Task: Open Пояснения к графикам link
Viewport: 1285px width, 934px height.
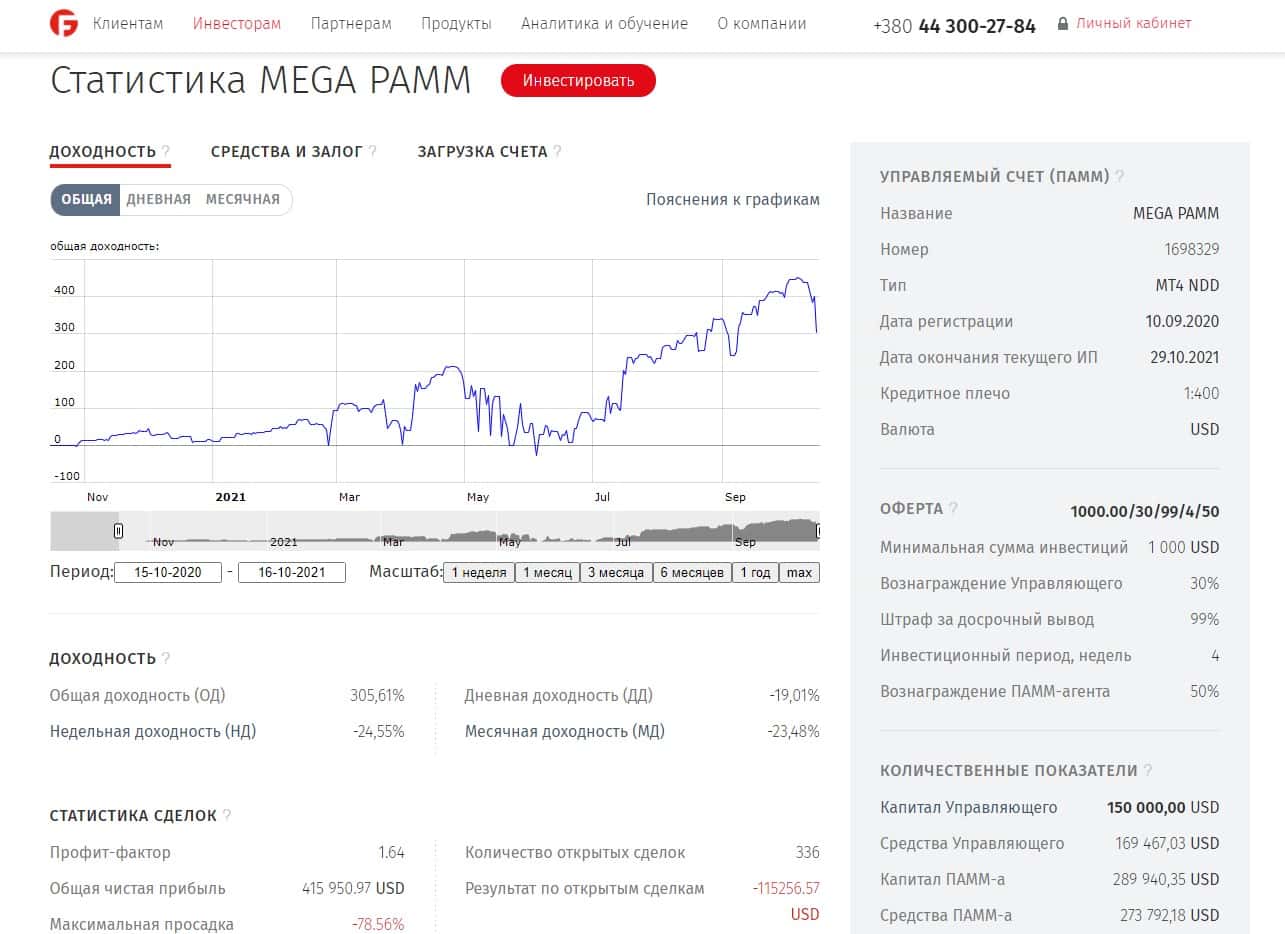Action: point(733,199)
